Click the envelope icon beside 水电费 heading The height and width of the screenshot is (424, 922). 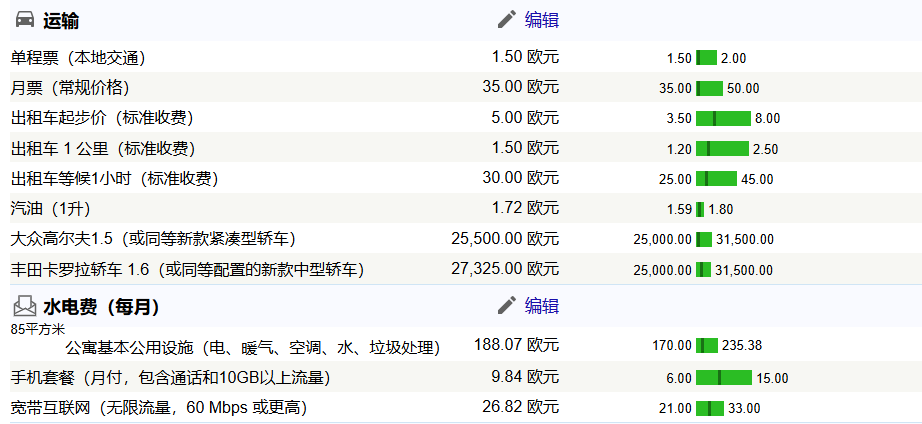click(24, 306)
